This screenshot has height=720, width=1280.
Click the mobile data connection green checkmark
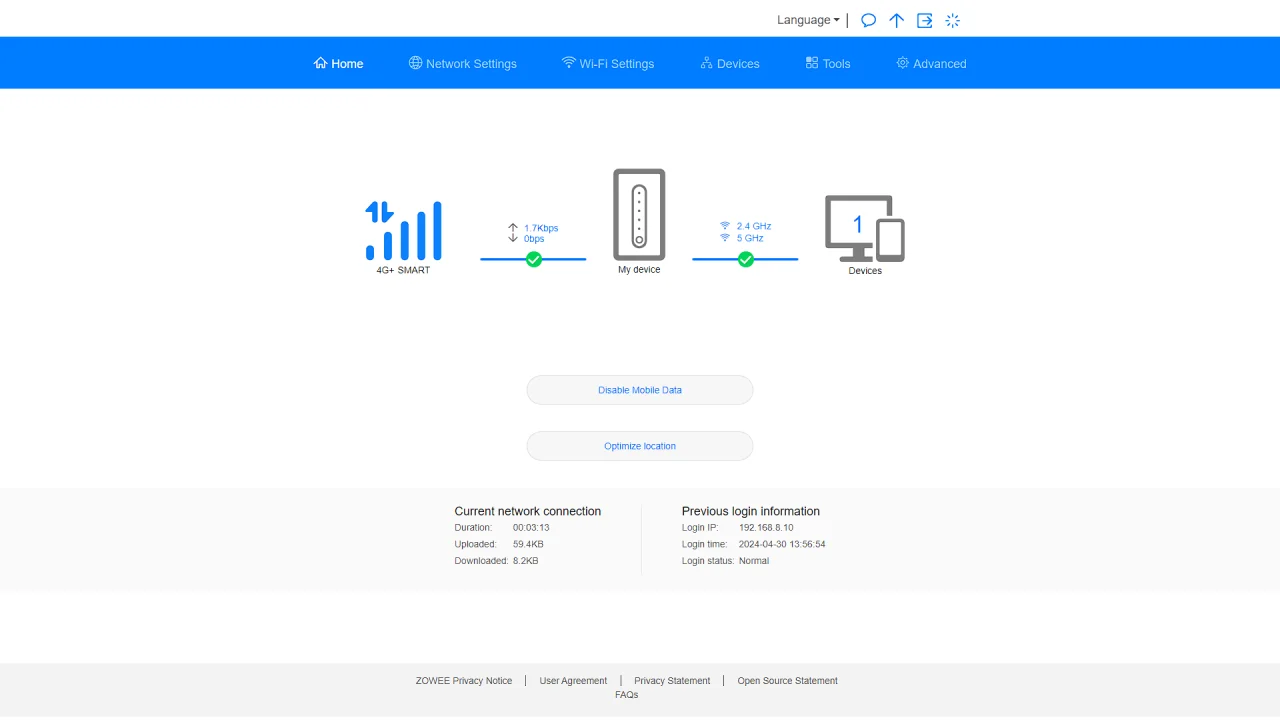tap(534, 259)
